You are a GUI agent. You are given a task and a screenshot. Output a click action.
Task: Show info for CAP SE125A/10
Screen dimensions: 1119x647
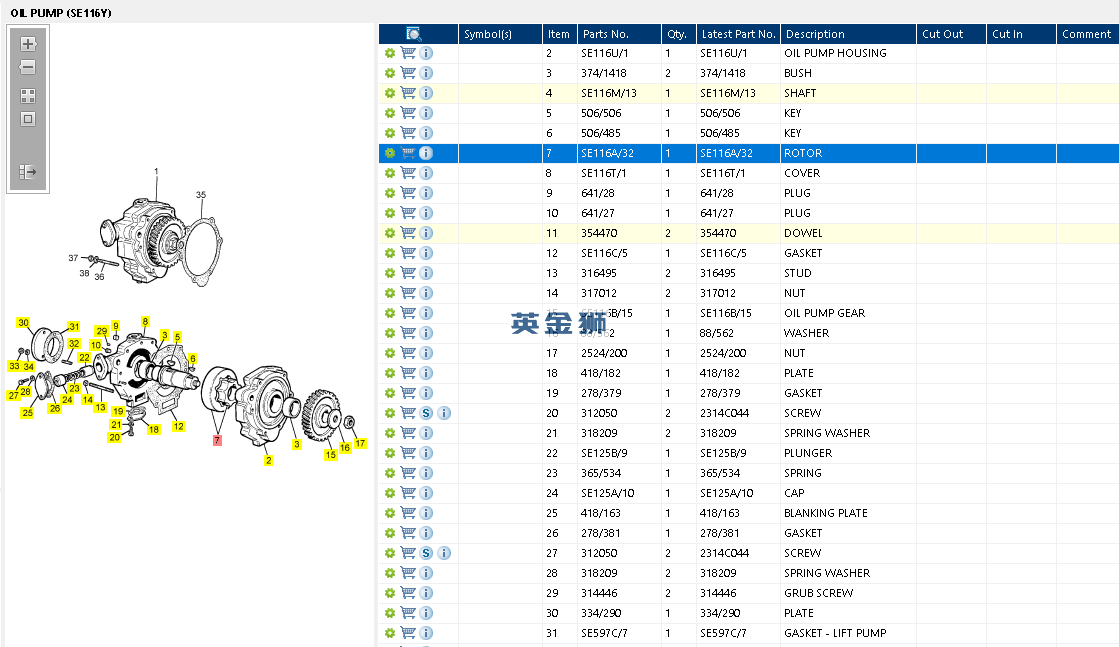(426, 493)
